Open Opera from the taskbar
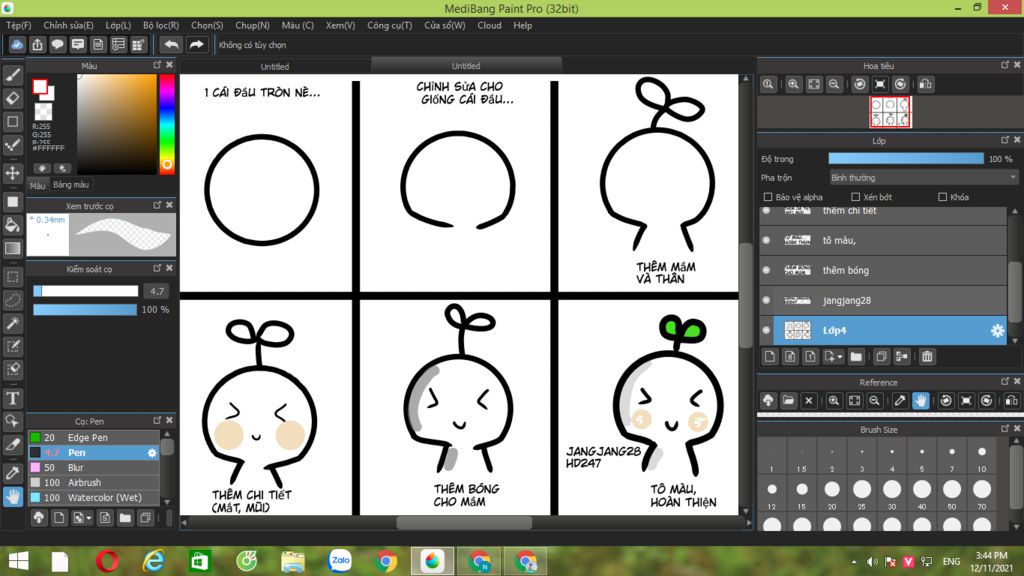Viewport: 1024px width, 576px height. (x=107, y=561)
